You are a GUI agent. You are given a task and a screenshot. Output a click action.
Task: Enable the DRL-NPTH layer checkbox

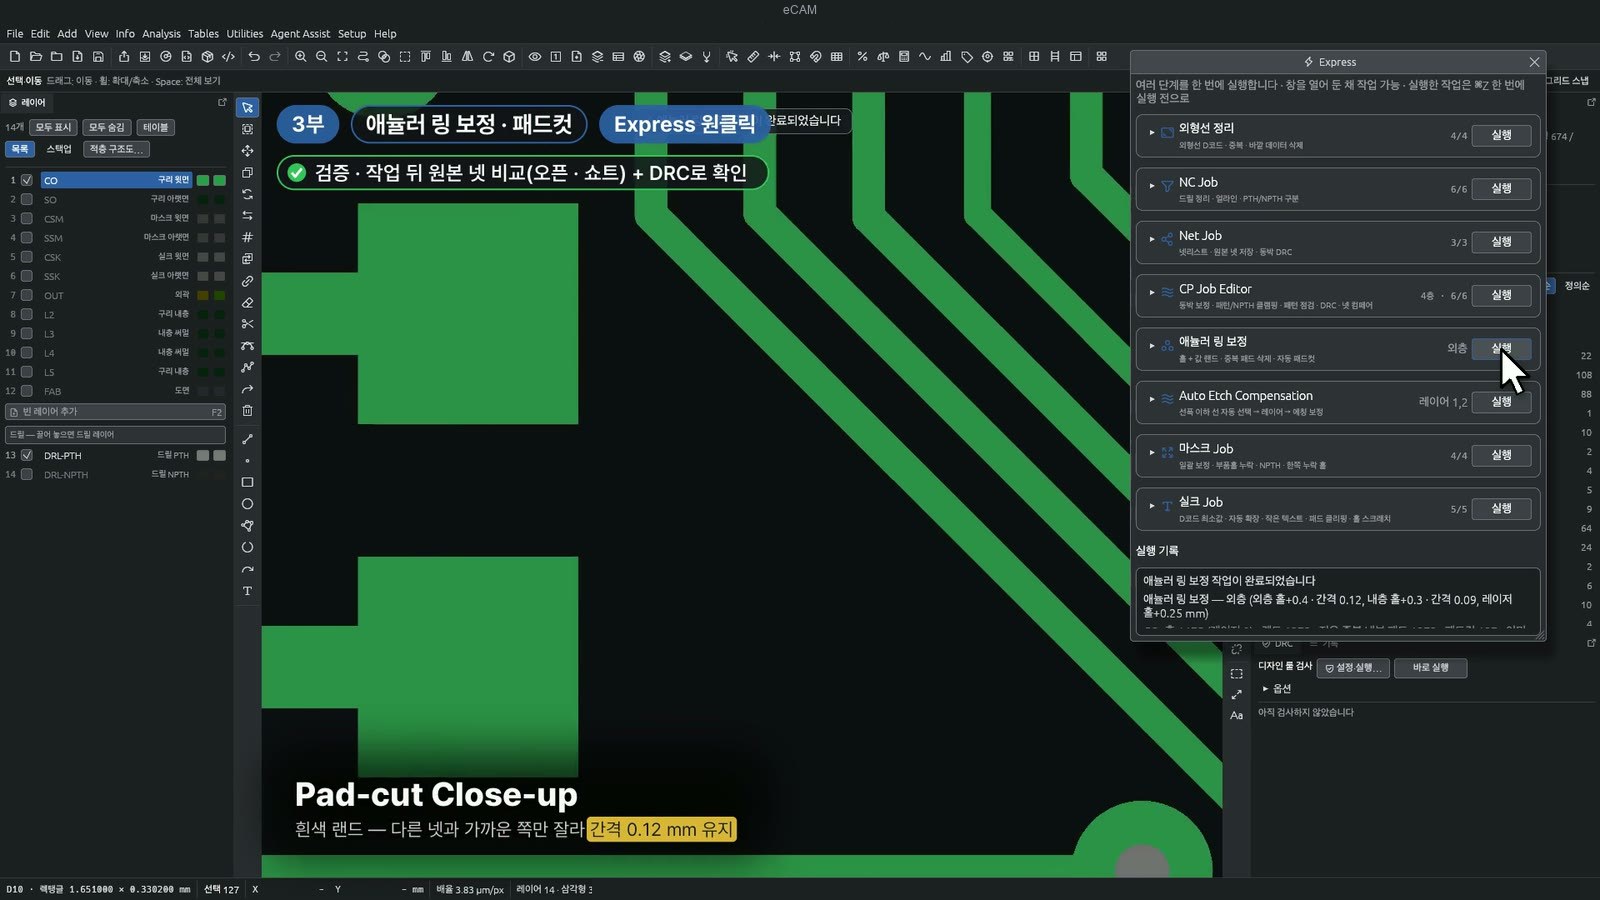click(x=27, y=474)
